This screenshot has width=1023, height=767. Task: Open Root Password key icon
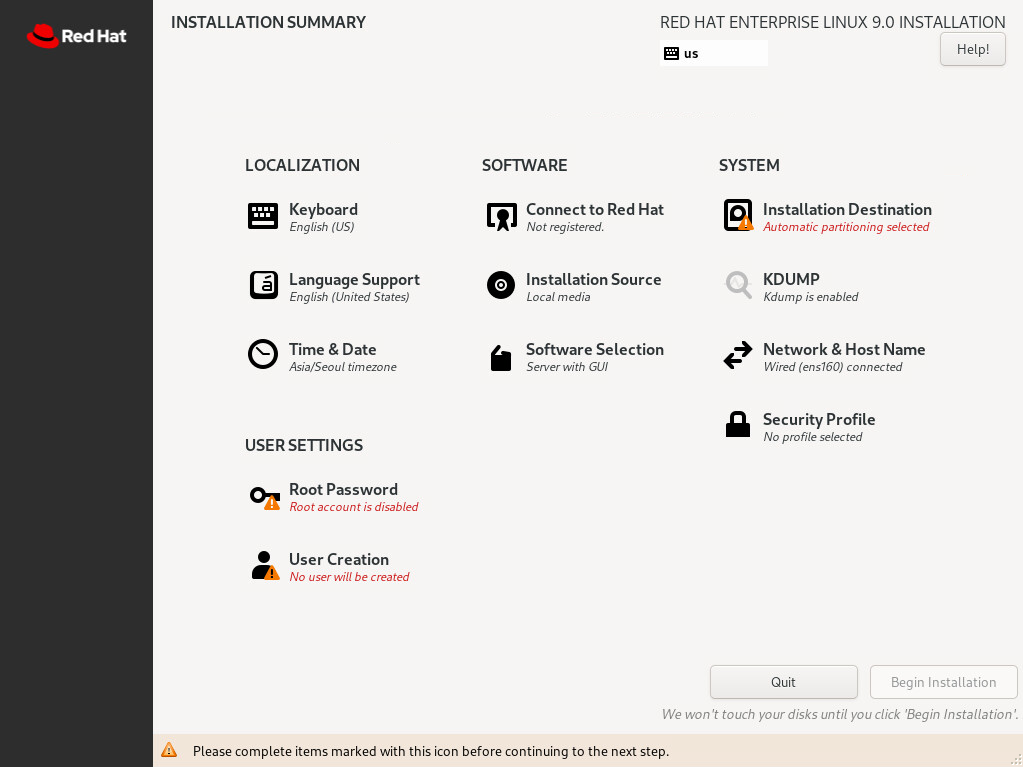click(265, 498)
